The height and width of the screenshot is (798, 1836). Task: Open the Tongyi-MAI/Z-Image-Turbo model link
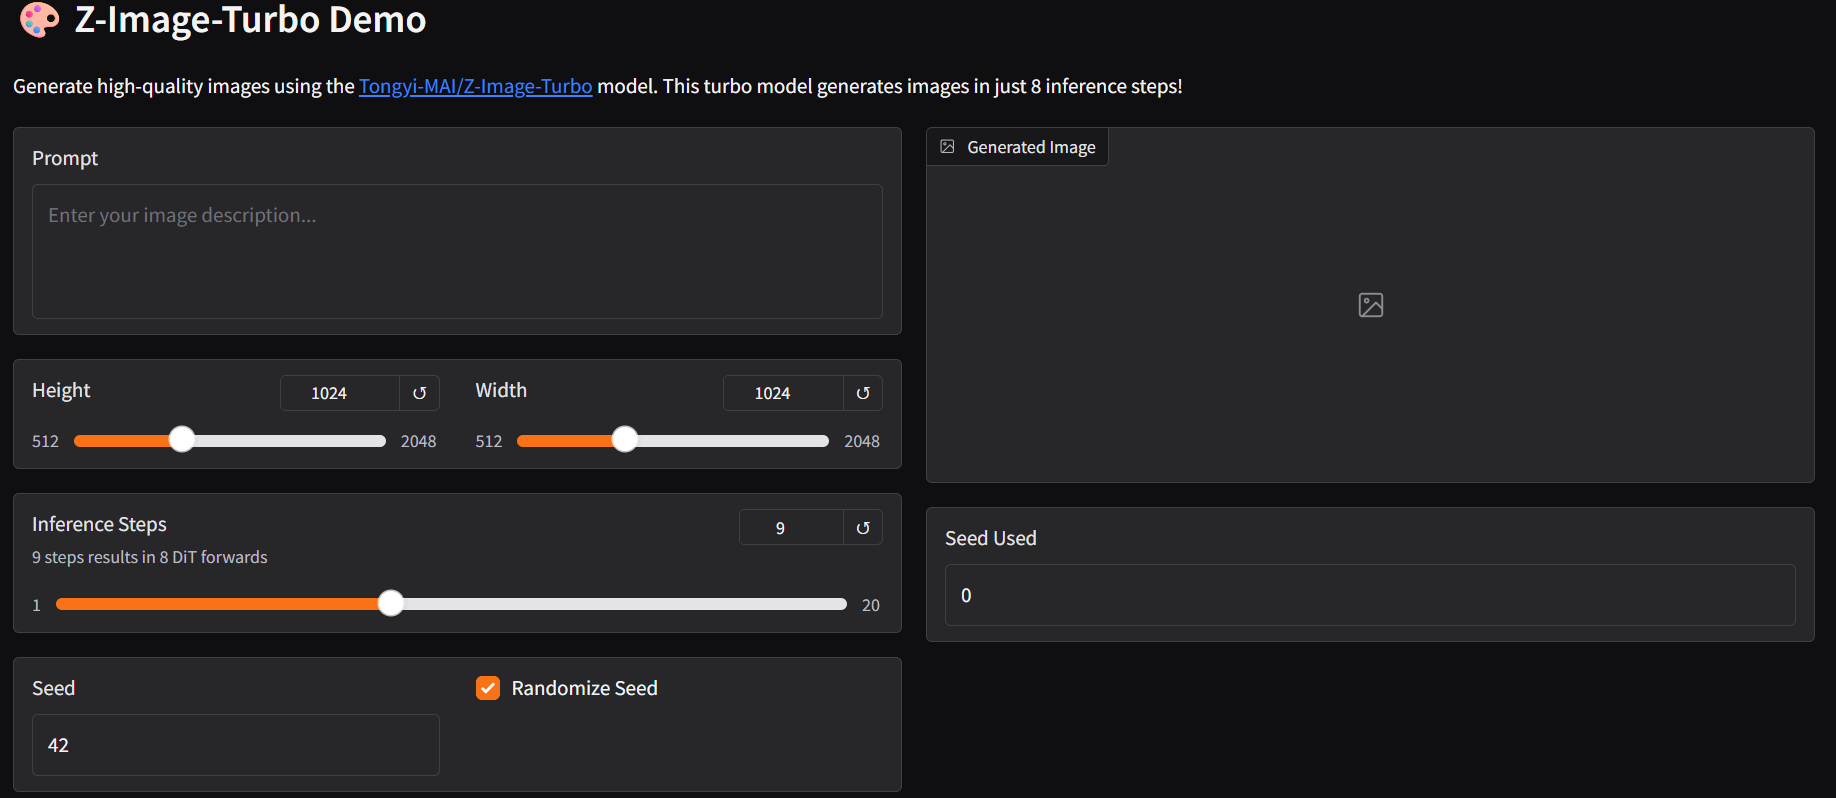(x=475, y=87)
